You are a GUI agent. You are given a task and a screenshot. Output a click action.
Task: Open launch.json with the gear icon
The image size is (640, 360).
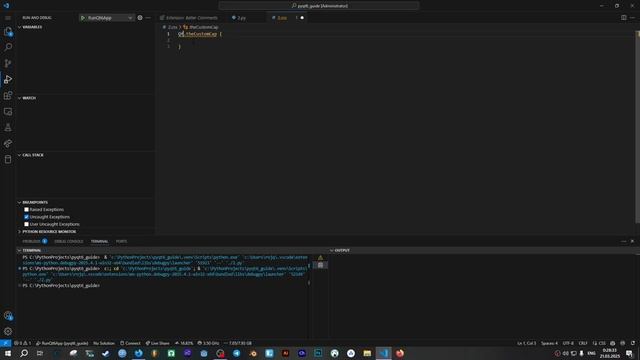[x=140, y=18]
